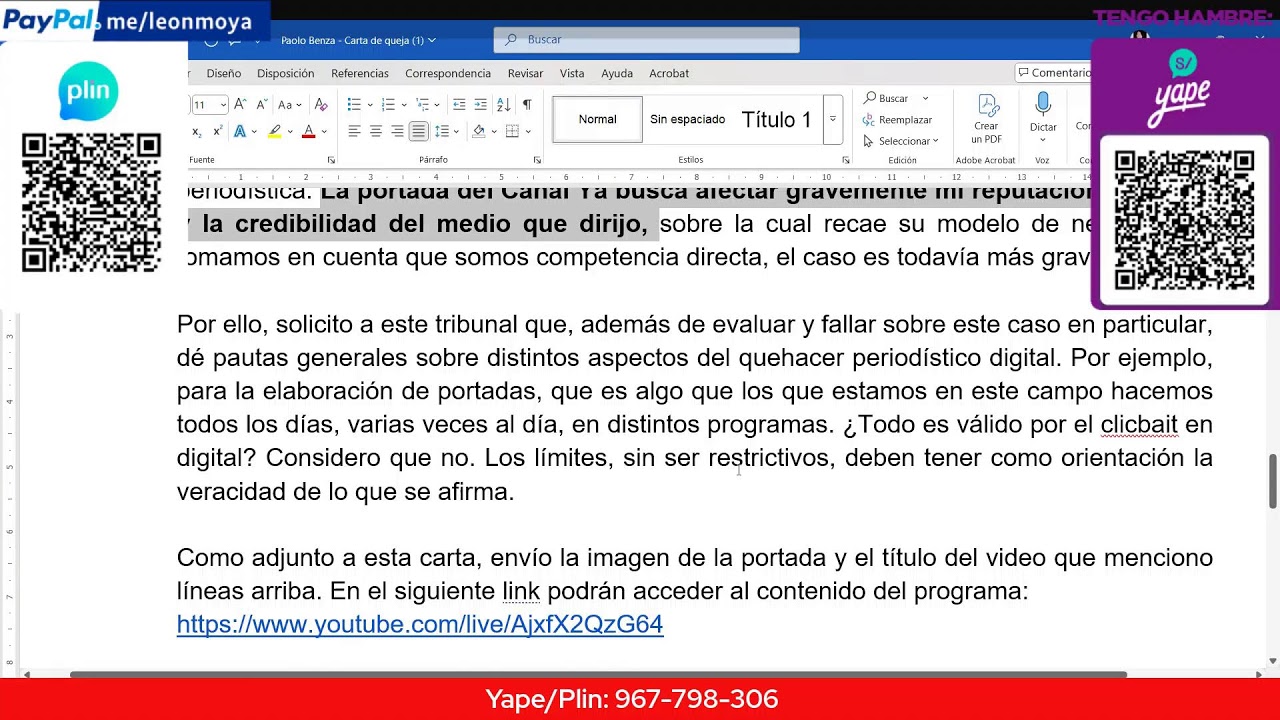Image resolution: width=1280 pixels, height=720 pixels.
Task: Highlight text with the yellow highlighter
Action: 273,132
